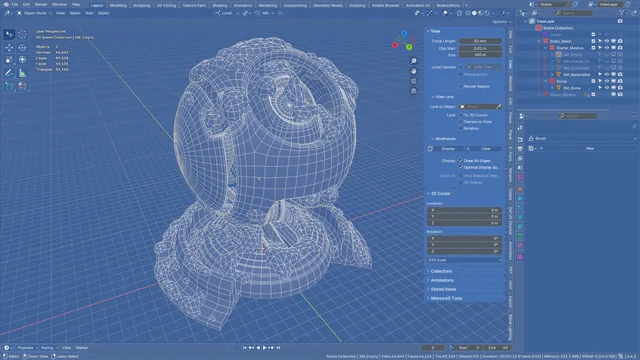
Task: Open the XYZ Euler rotation mode dropdown
Action: click(x=464, y=260)
